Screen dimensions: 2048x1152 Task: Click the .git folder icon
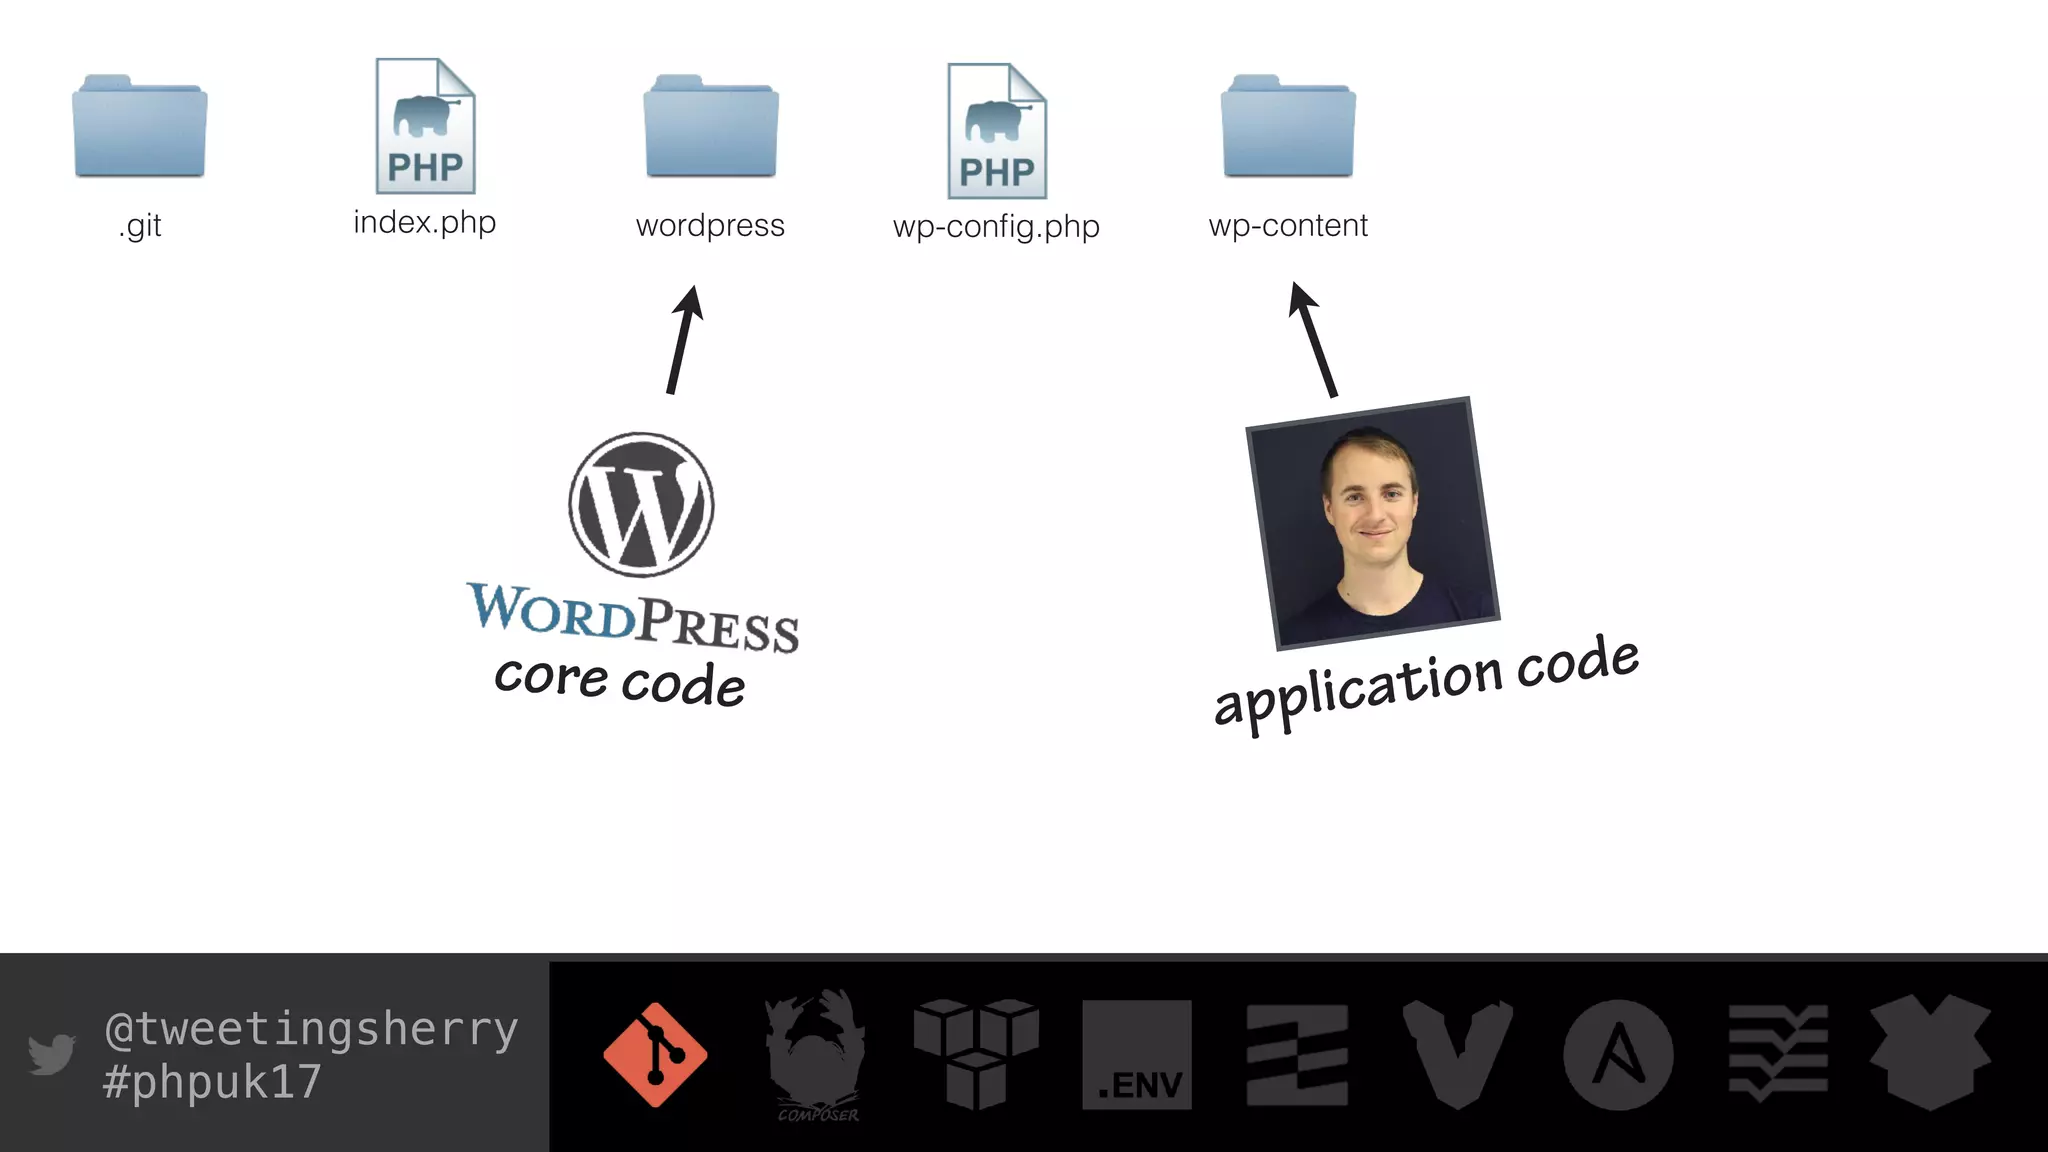[140, 126]
